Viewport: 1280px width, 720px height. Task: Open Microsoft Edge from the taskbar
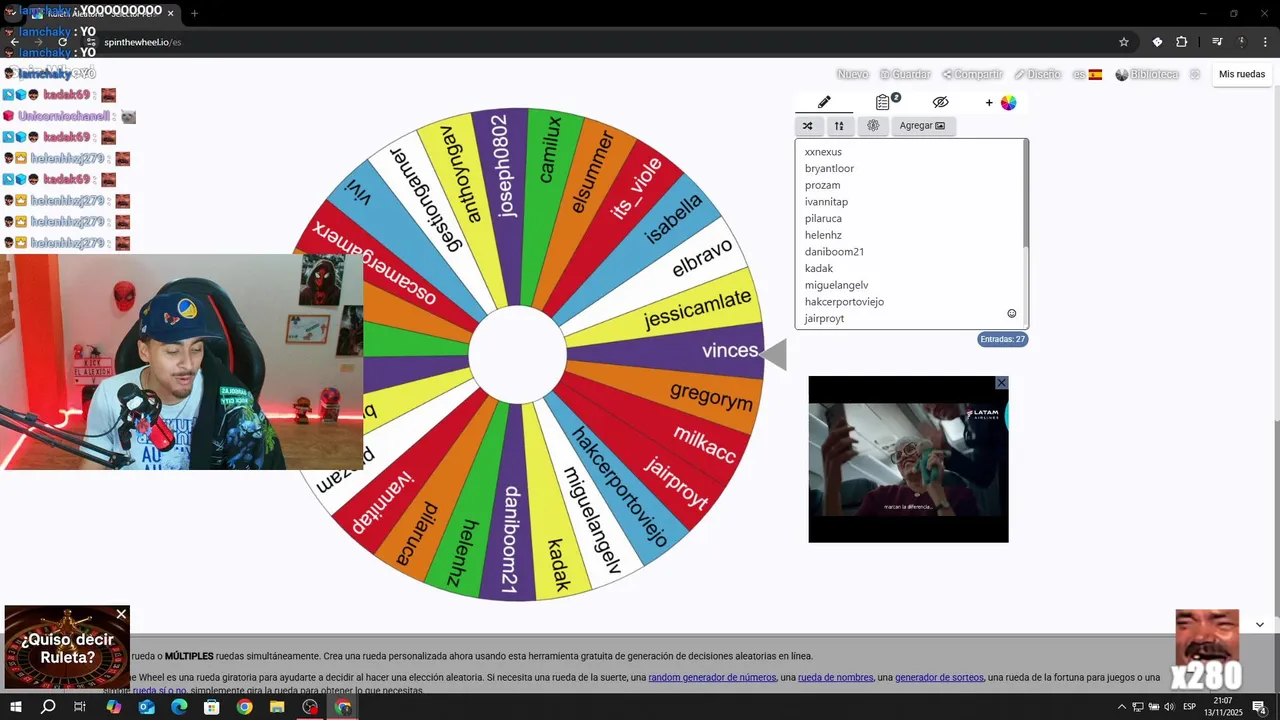(x=179, y=707)
